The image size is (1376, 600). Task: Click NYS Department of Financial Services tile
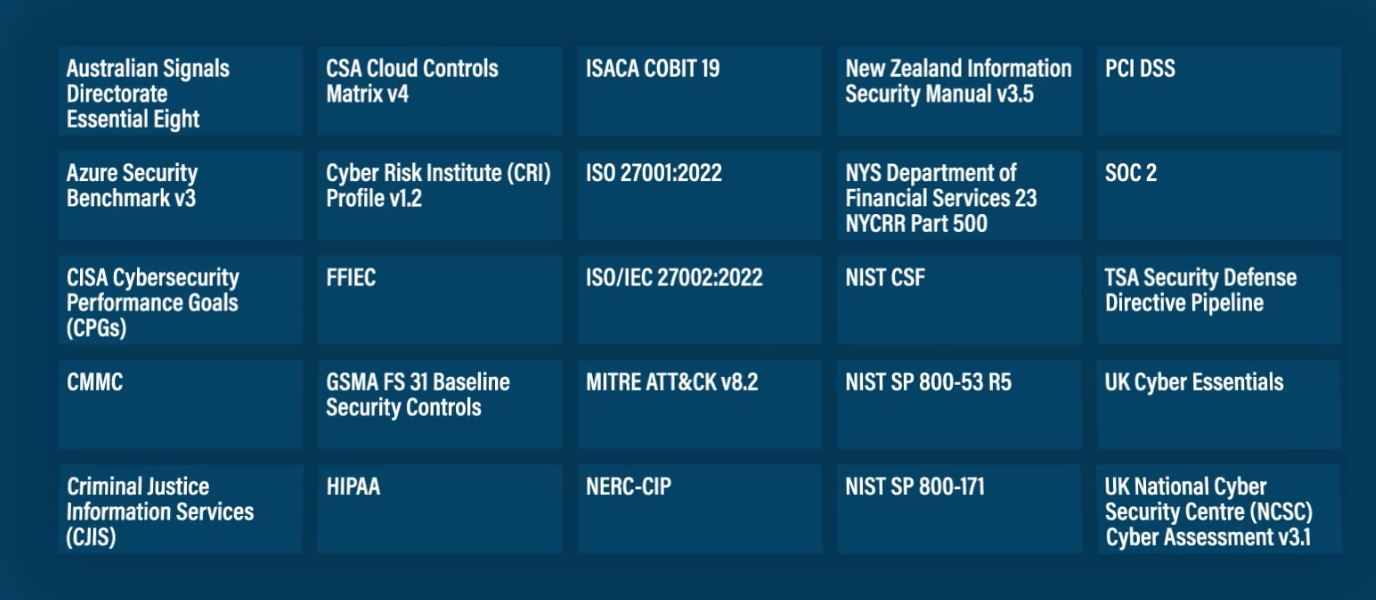tap(959, 195)
